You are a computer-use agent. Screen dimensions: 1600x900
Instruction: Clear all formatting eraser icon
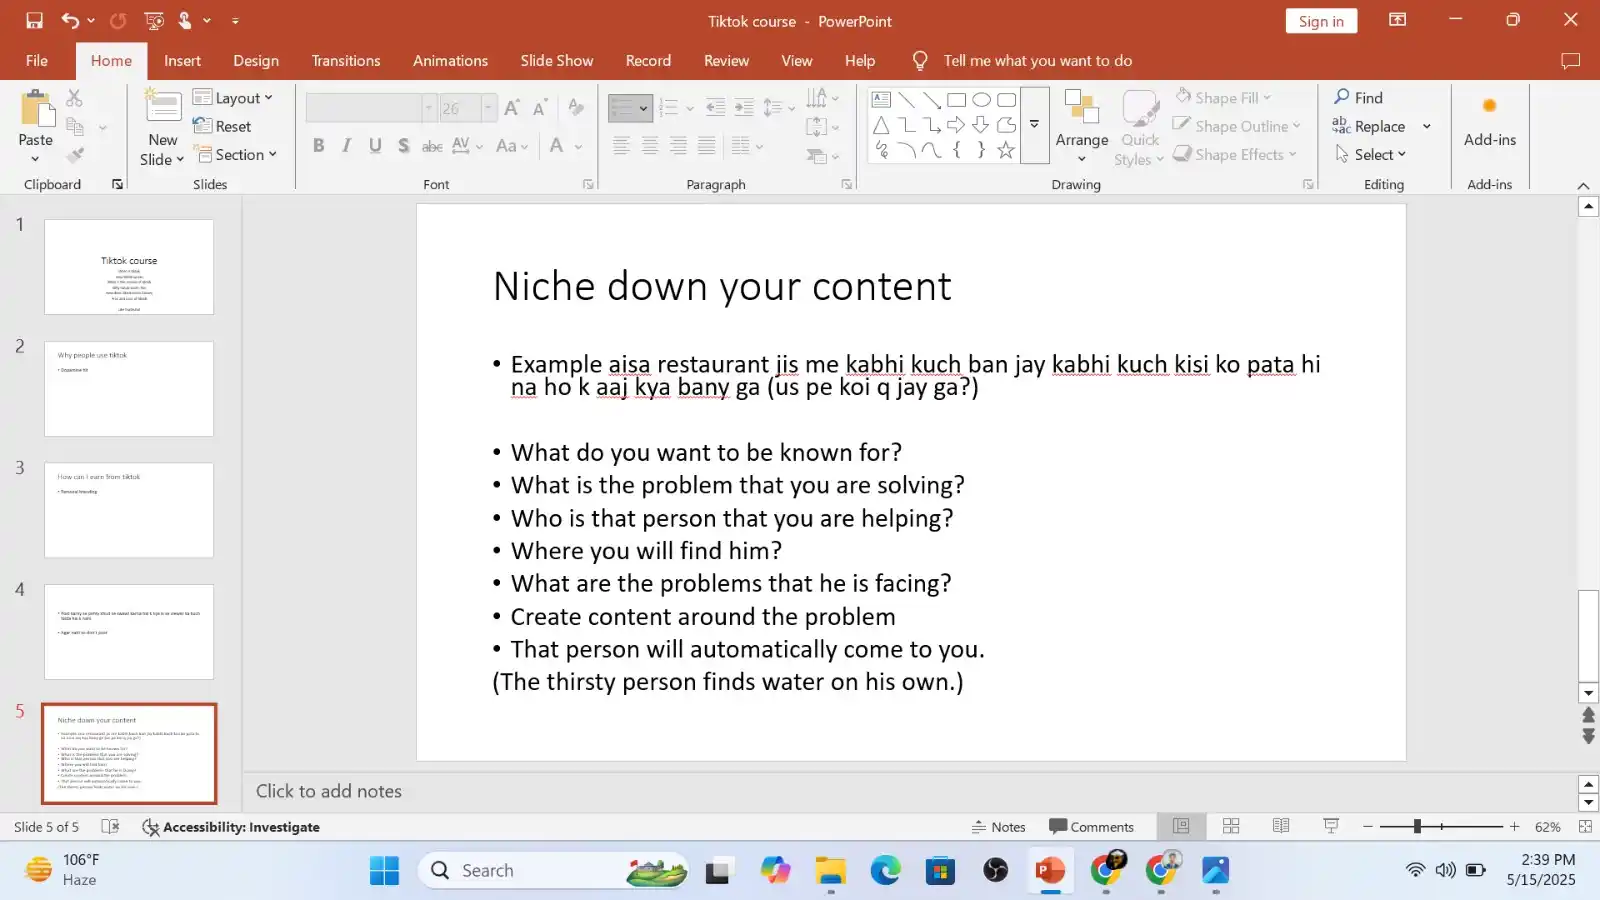576,108
